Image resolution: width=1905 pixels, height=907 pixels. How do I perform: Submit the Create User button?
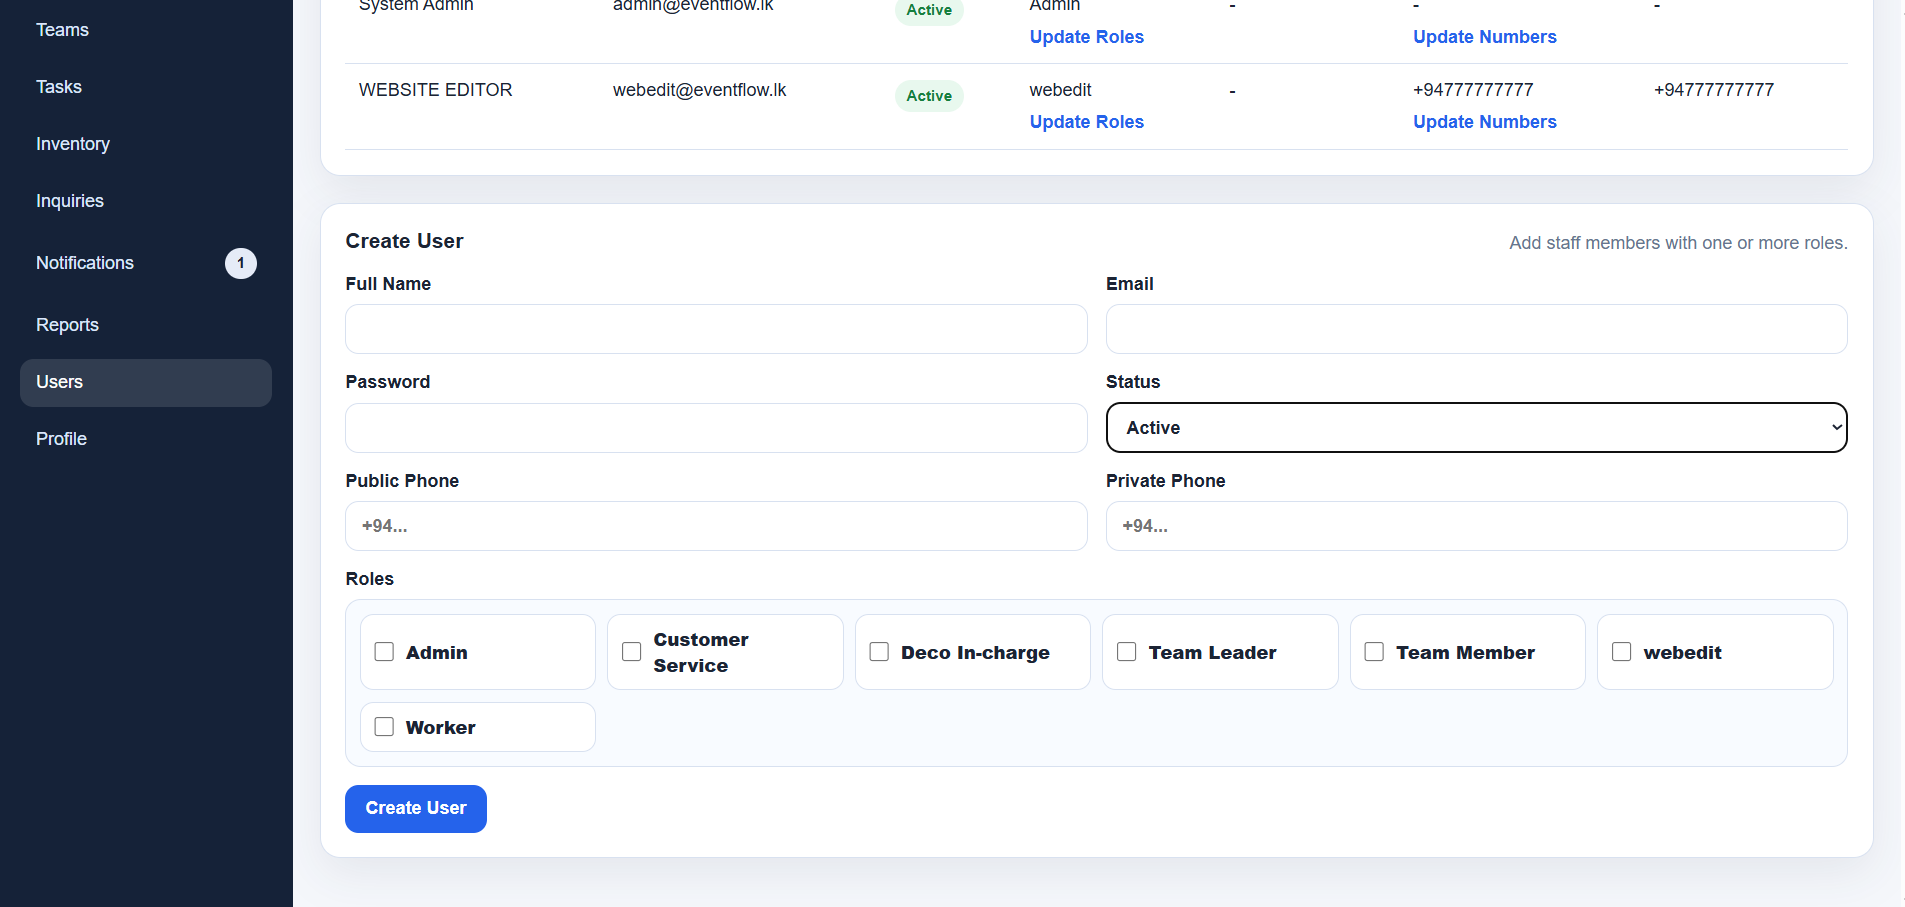(416, 808)
